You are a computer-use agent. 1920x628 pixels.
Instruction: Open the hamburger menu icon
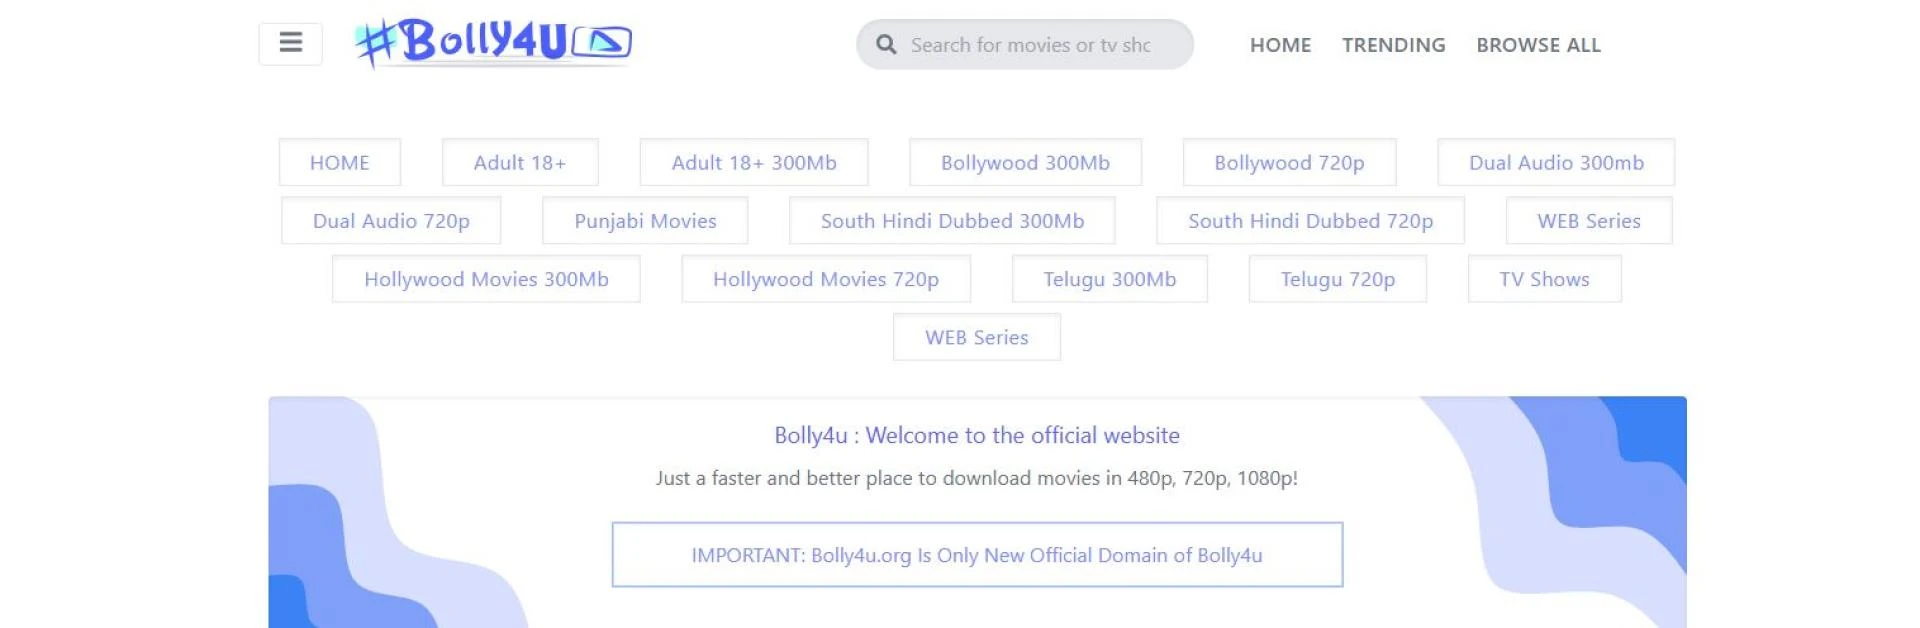pos(290,43)
